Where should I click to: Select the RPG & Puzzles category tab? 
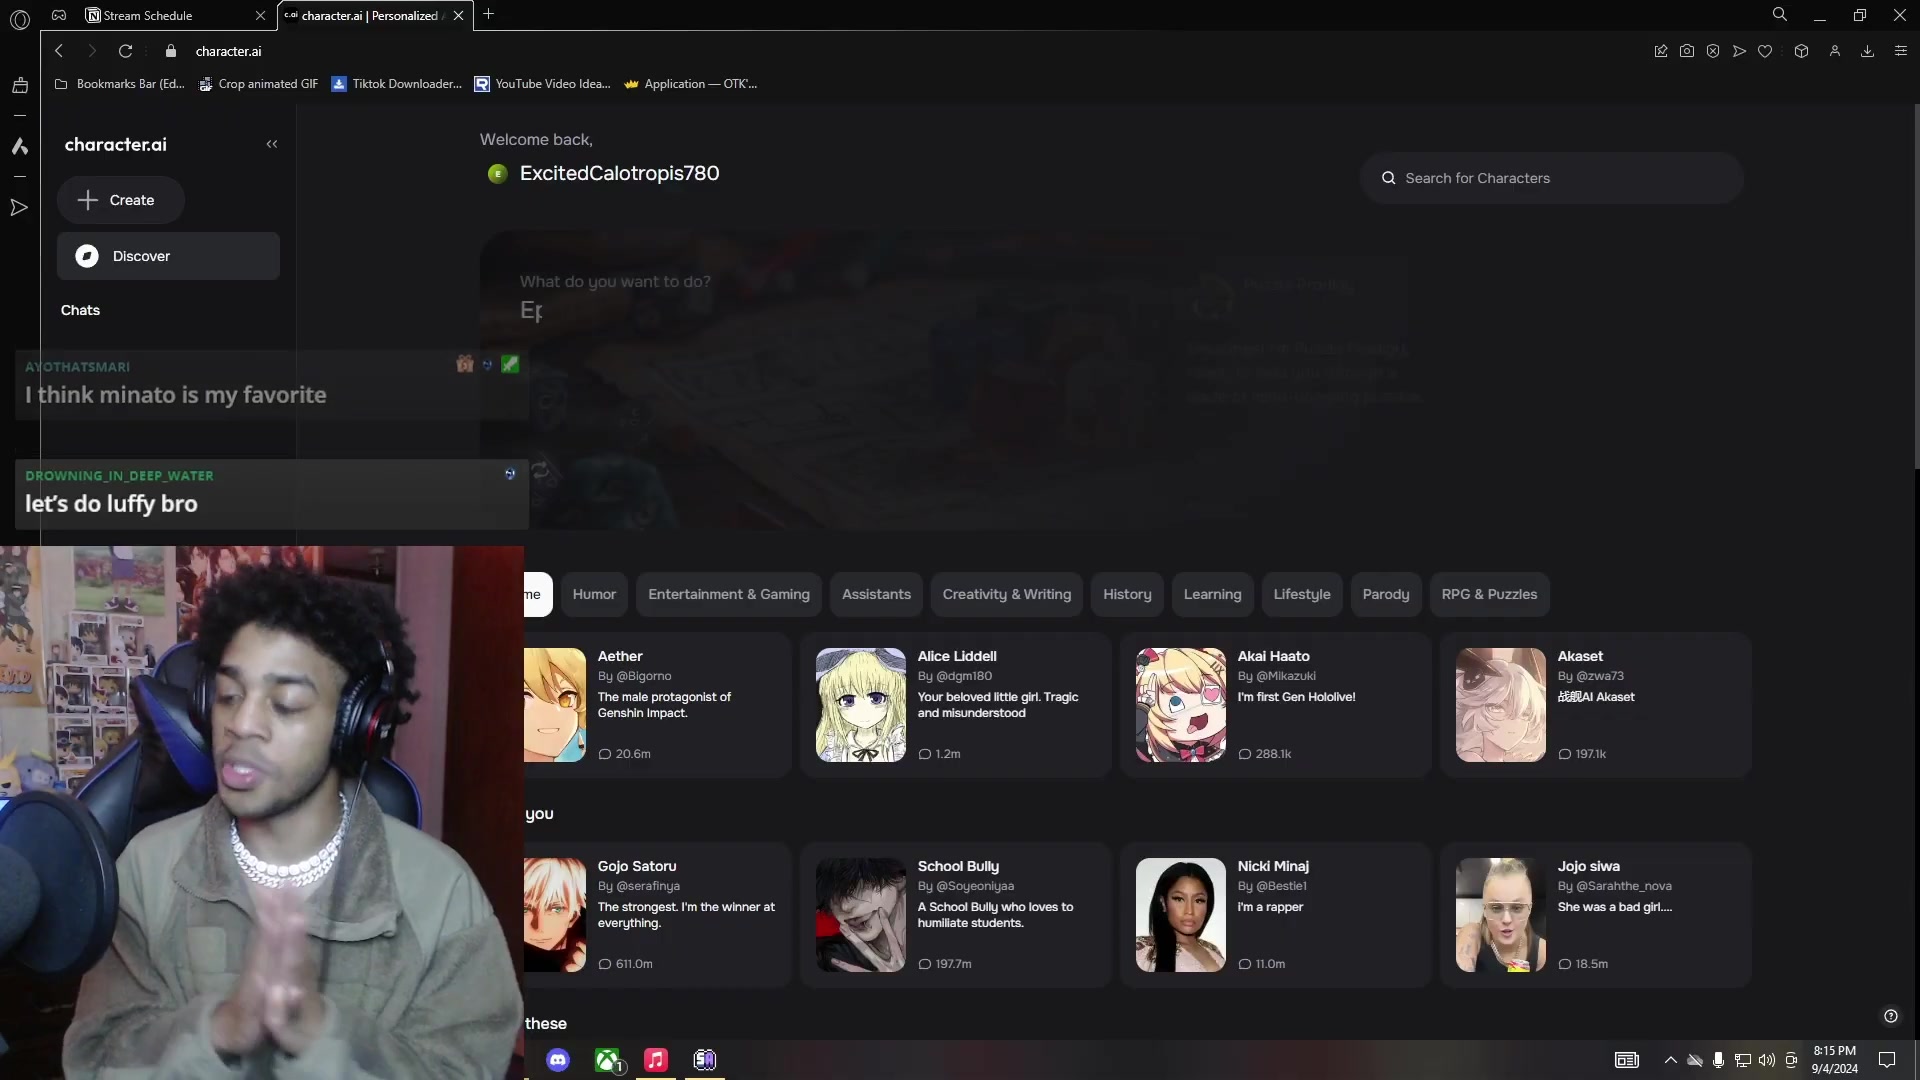(x=1489, y=594)
